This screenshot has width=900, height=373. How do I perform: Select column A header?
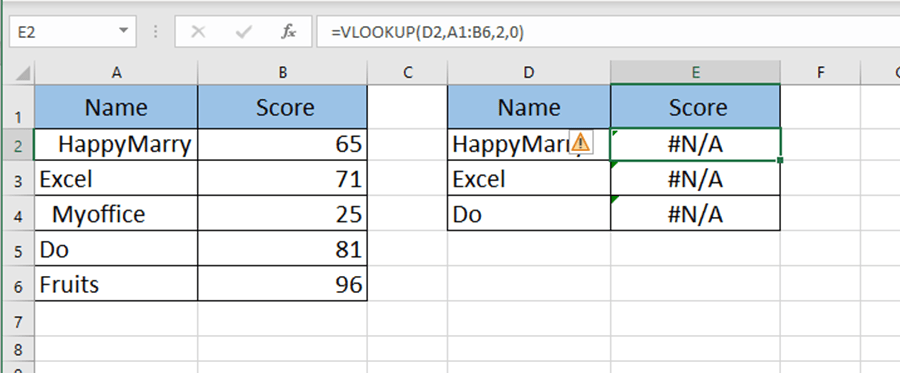117,73
